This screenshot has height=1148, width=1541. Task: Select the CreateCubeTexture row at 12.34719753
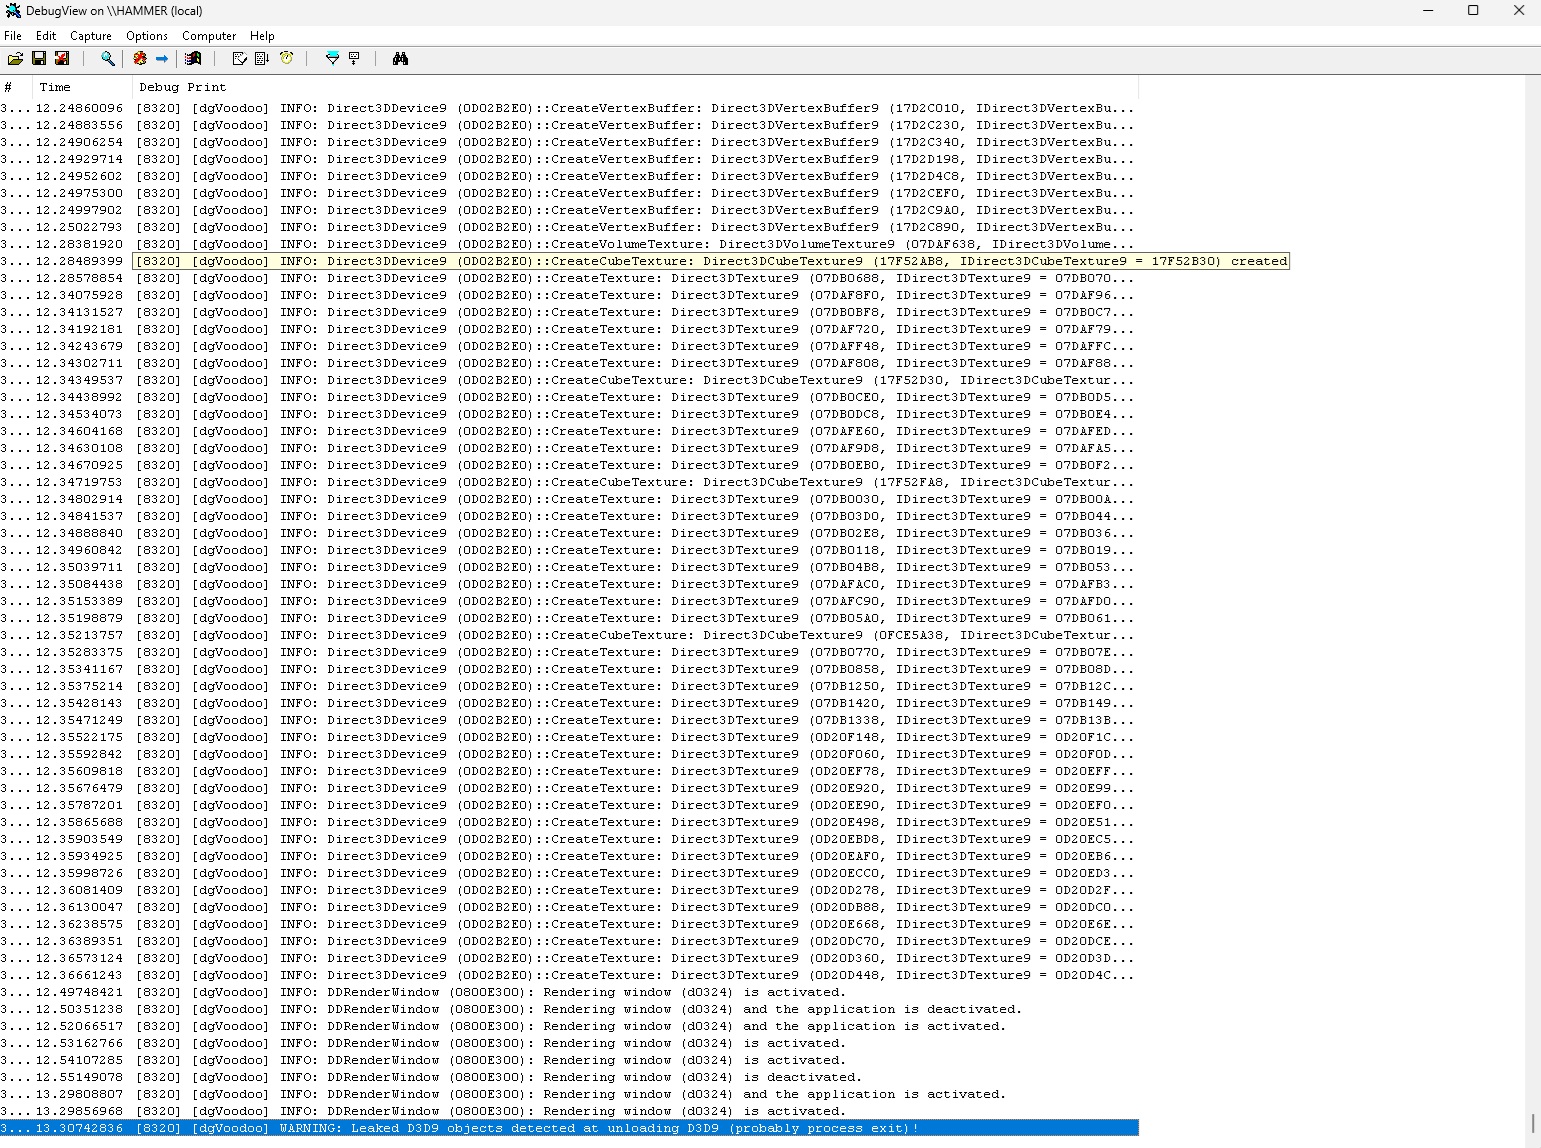click(x=569, y=482)
